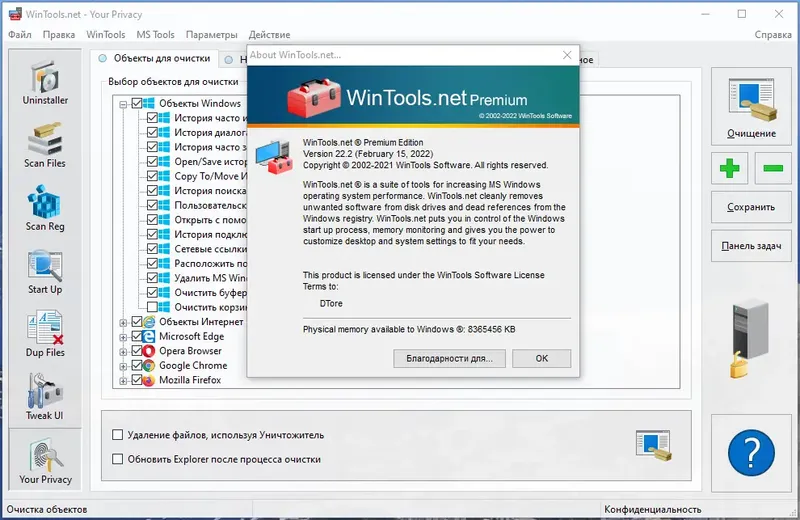This screenshot has width=800, height=520.
Task: Open the Tweak UI tool
Action: pos(45,397)
